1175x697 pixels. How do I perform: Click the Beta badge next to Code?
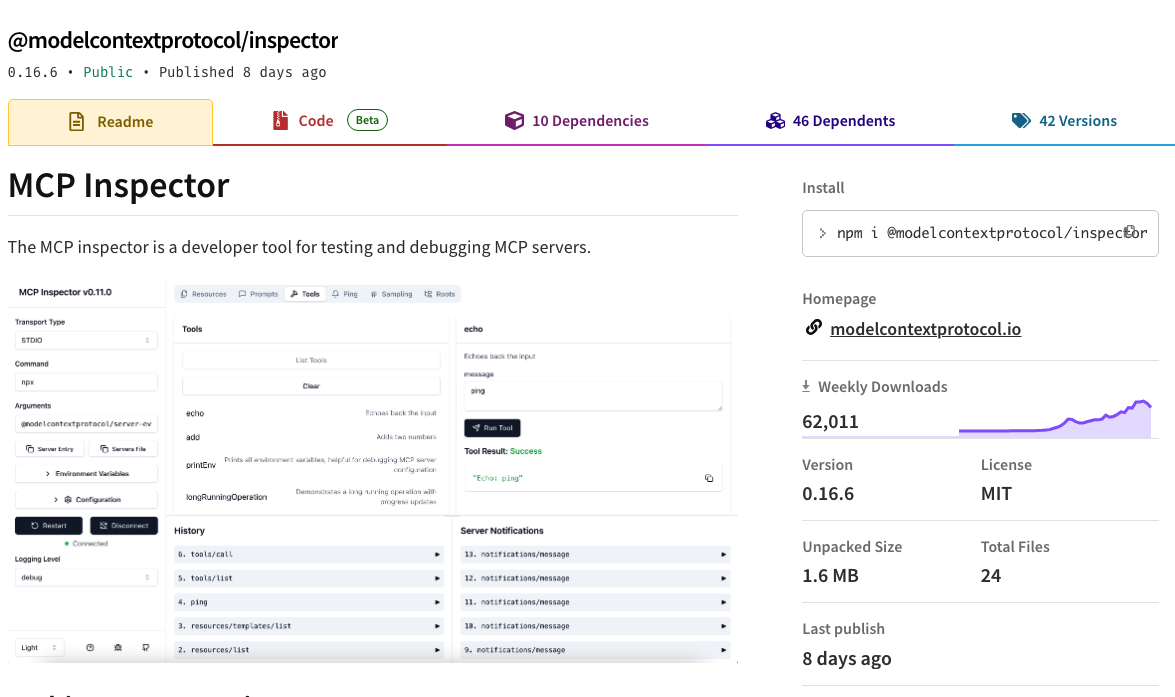[367, 120]
